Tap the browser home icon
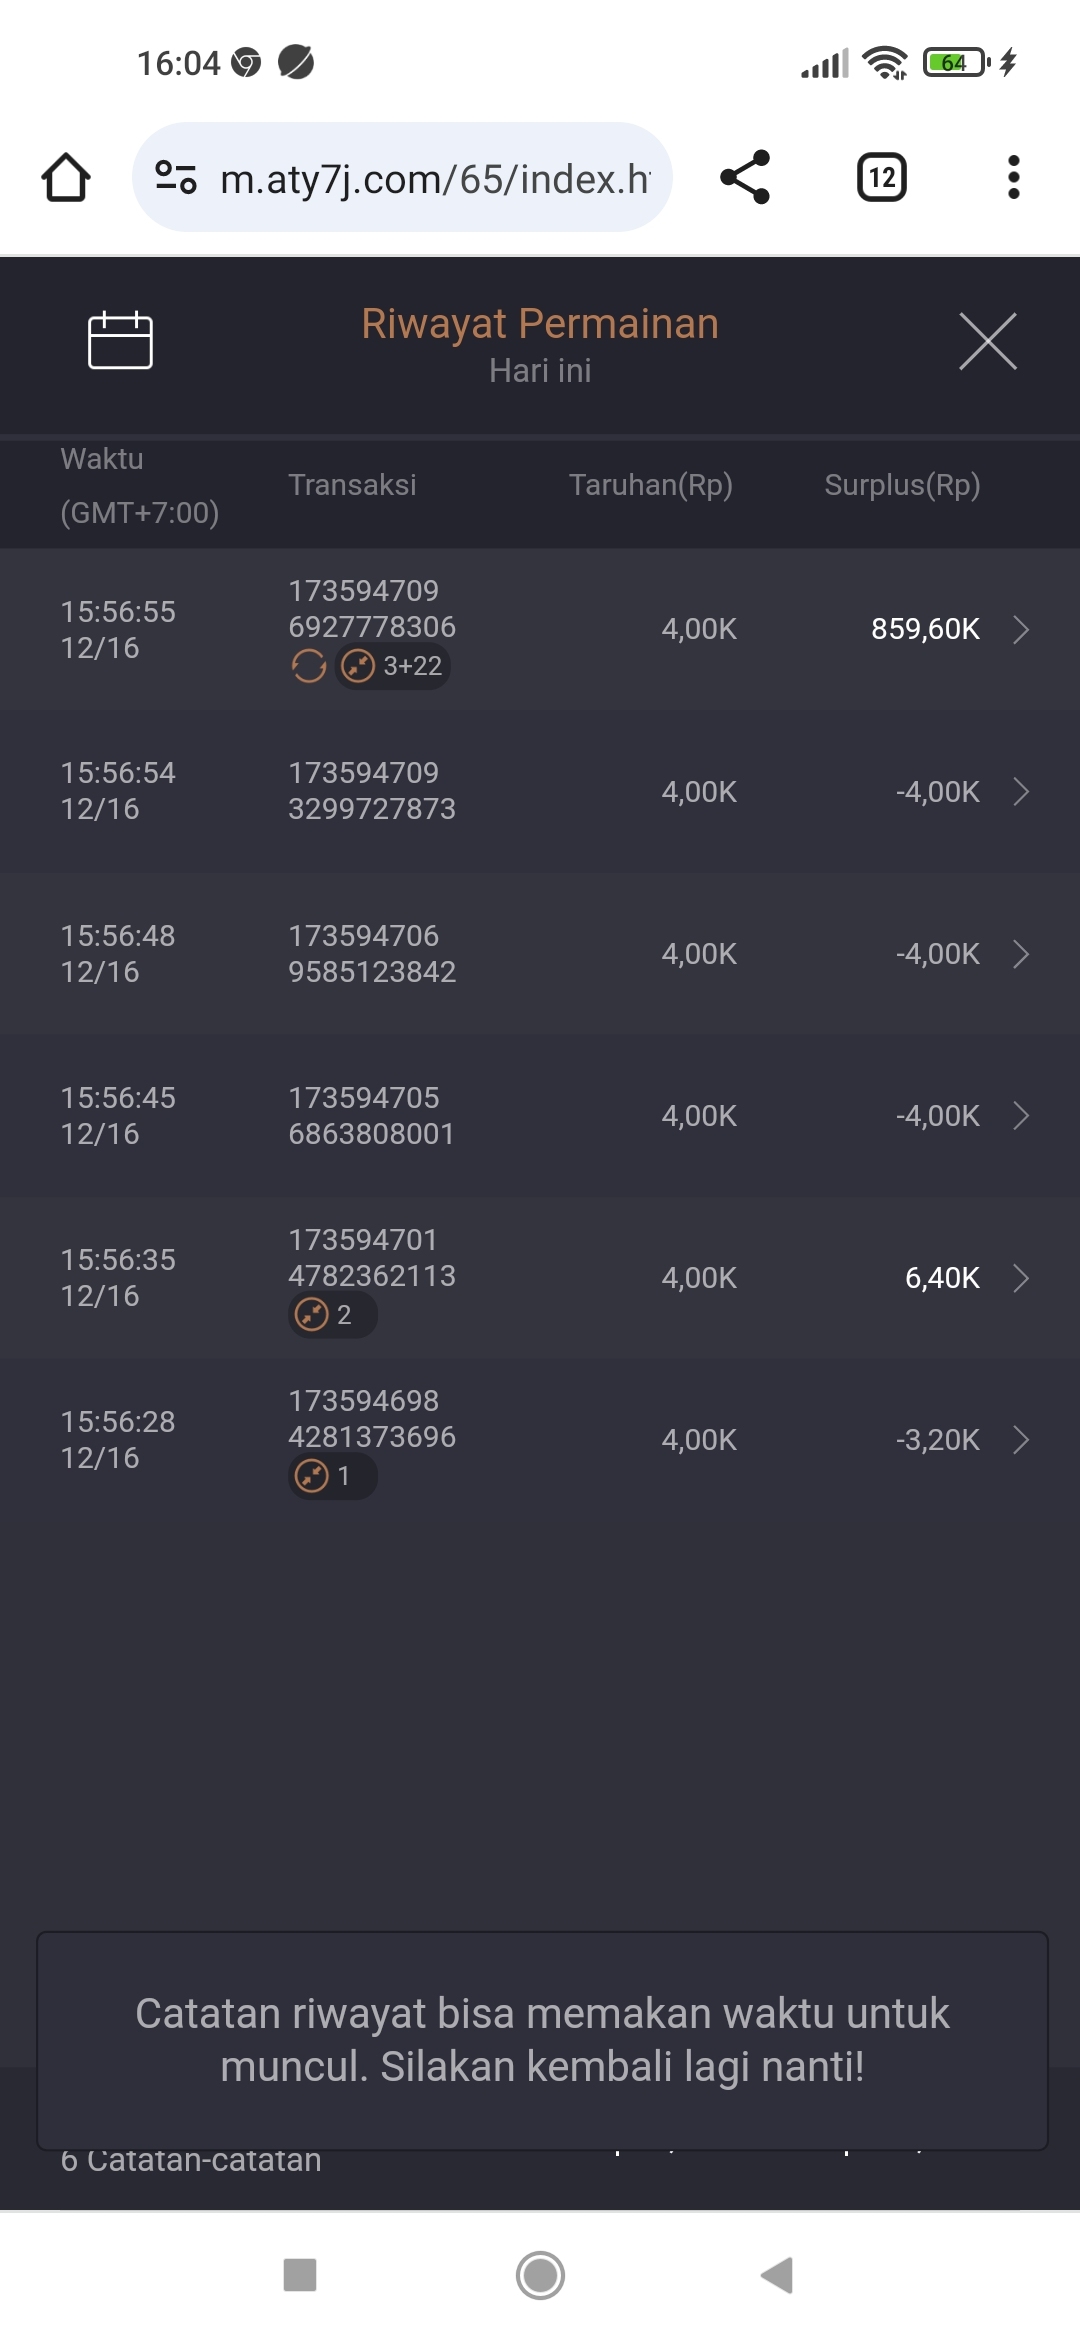Screen dimensions: 1080x2340 [66, 178]
